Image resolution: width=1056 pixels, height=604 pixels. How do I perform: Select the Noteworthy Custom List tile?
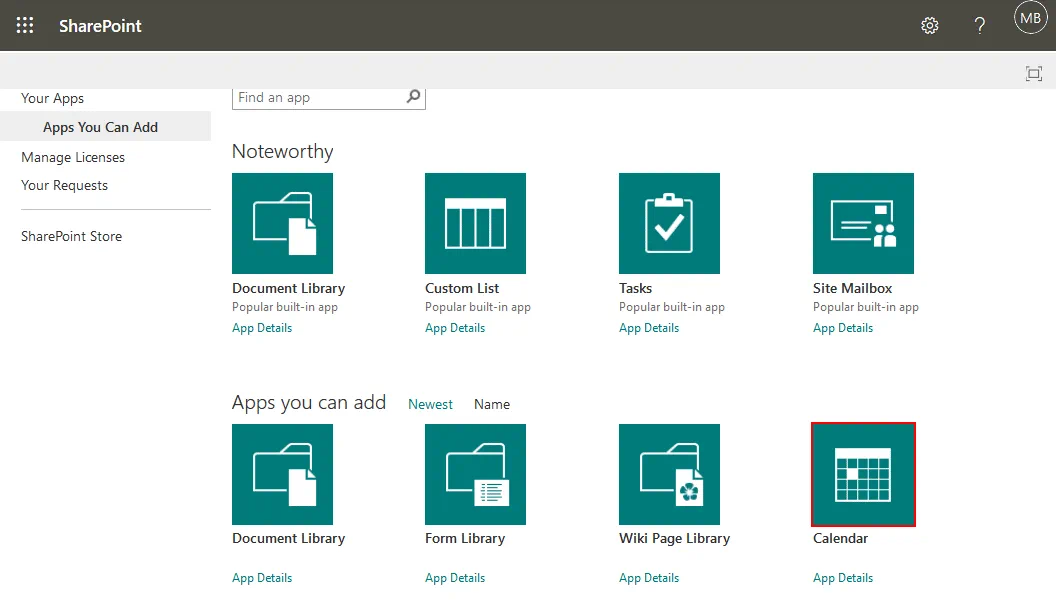pos(475,224)
